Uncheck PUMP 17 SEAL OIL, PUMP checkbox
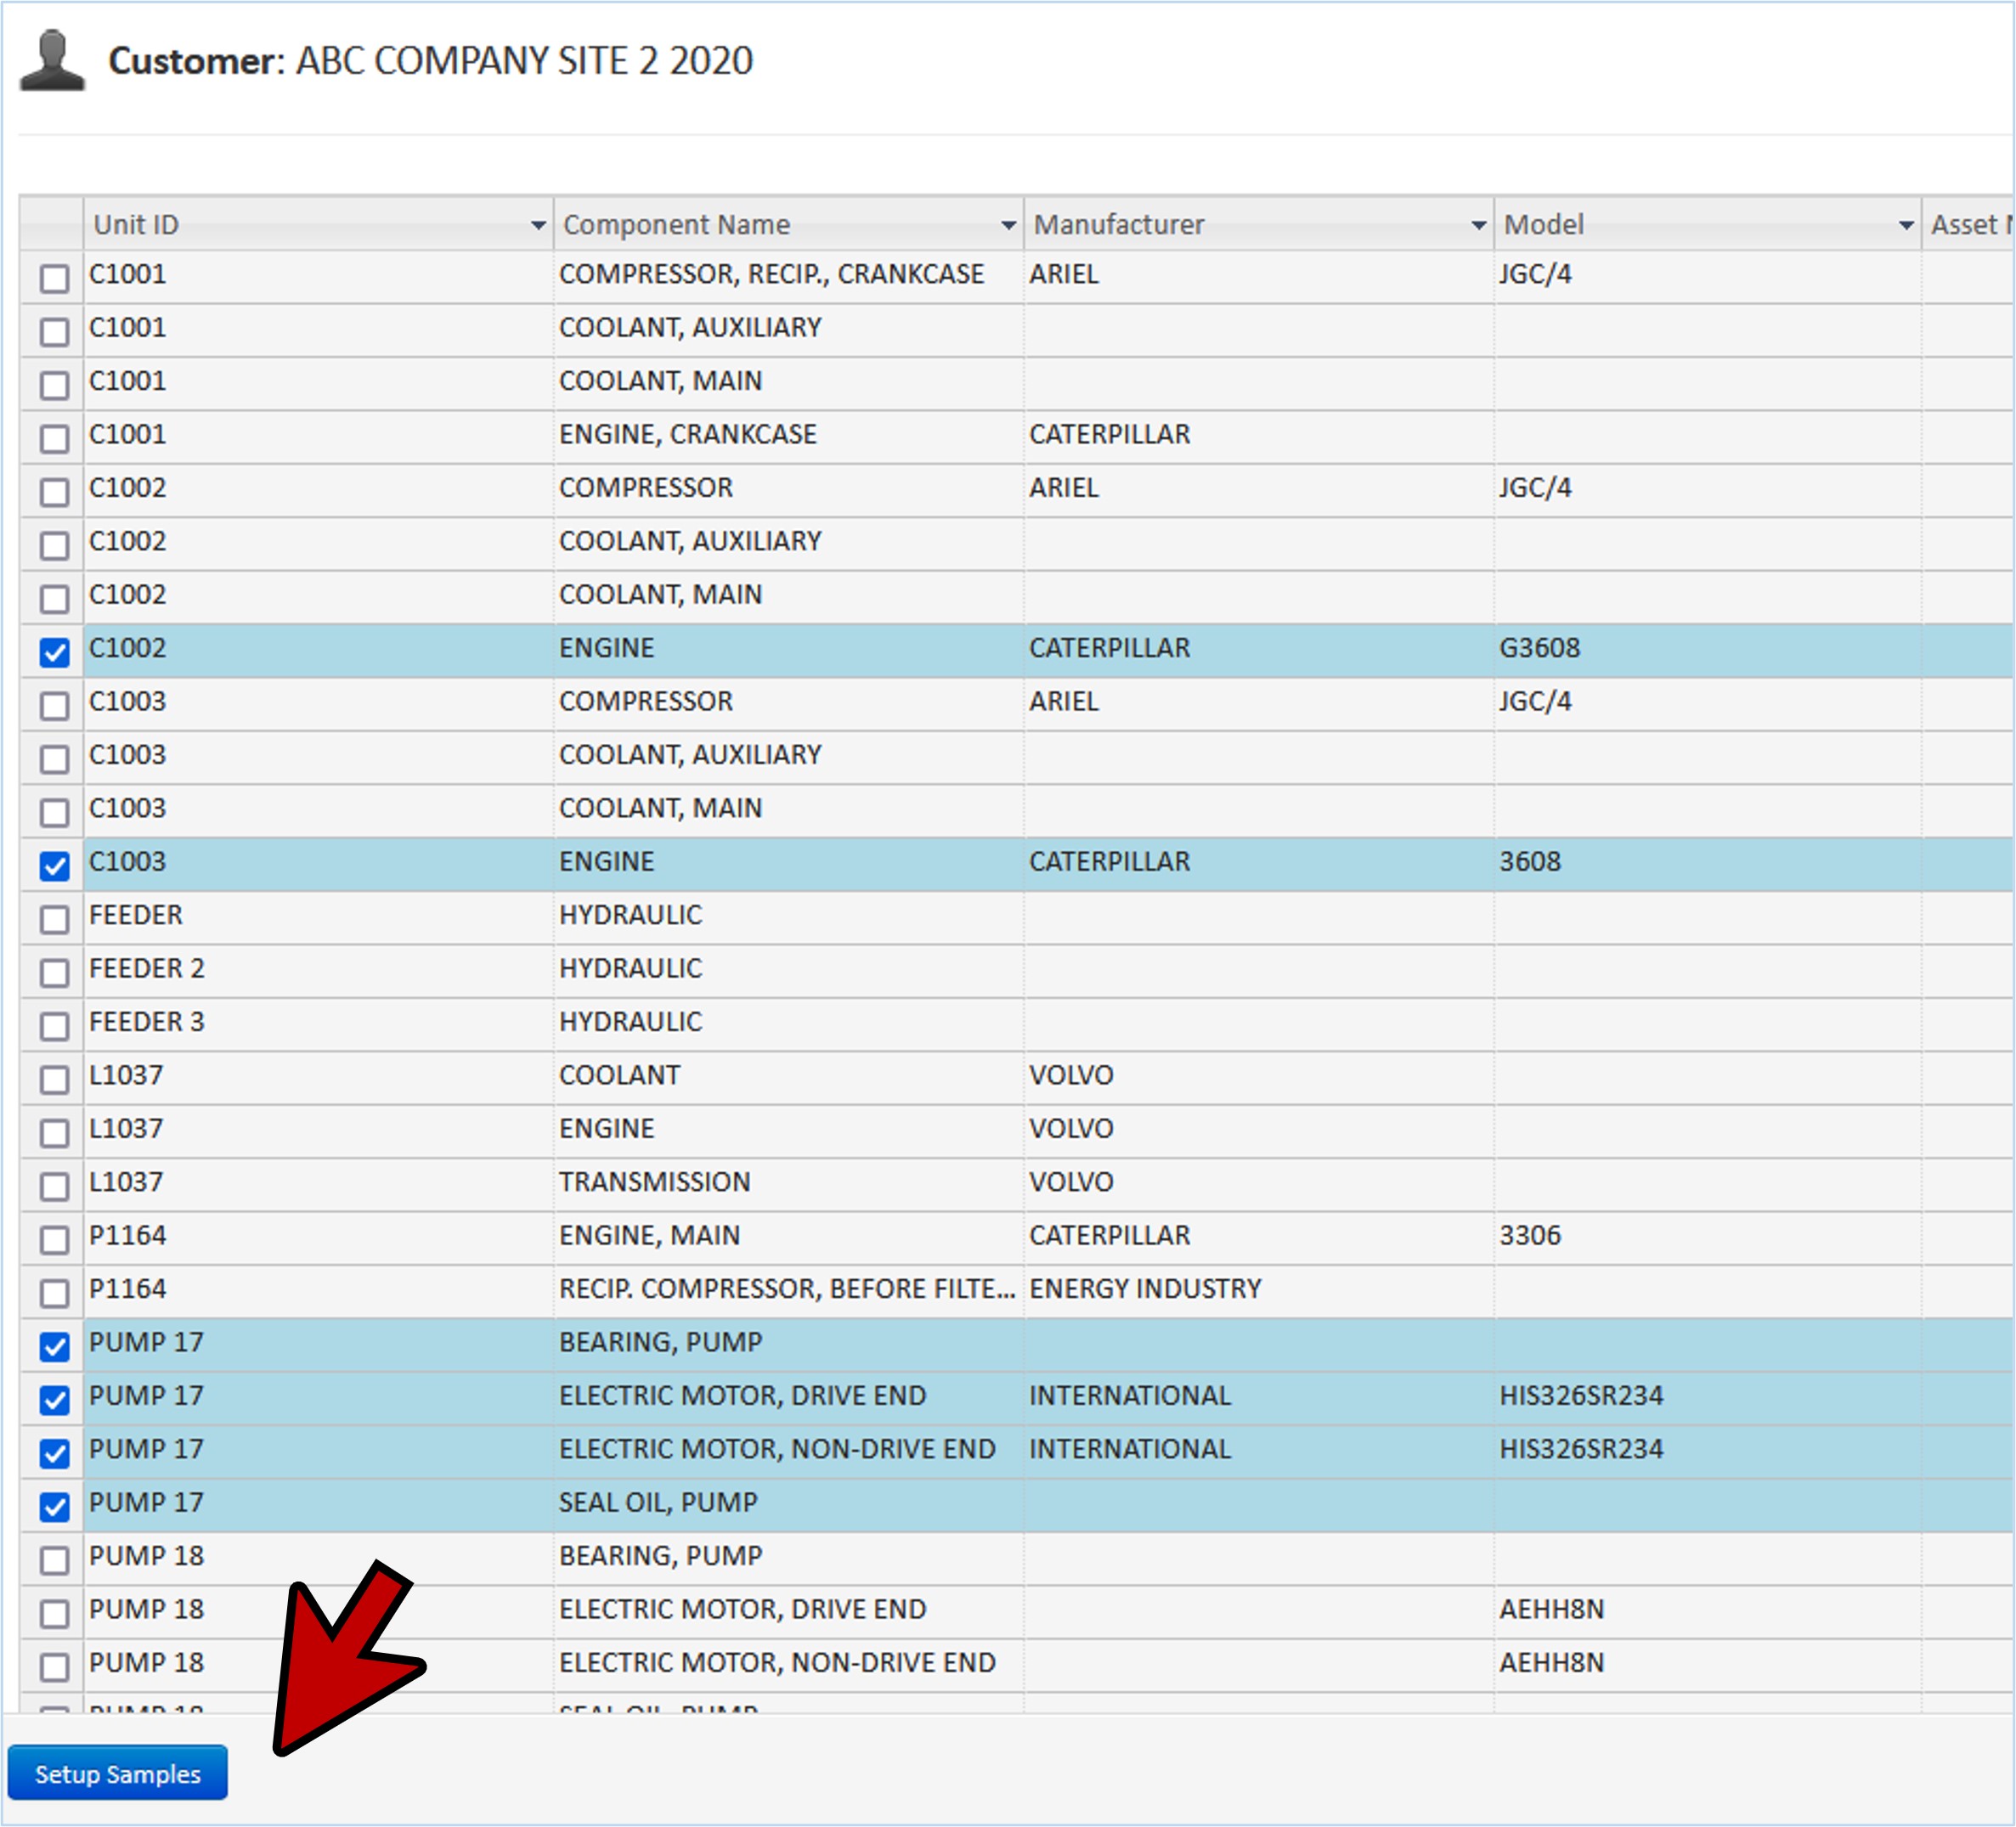2016x1827 pixels. point(55,1506)
